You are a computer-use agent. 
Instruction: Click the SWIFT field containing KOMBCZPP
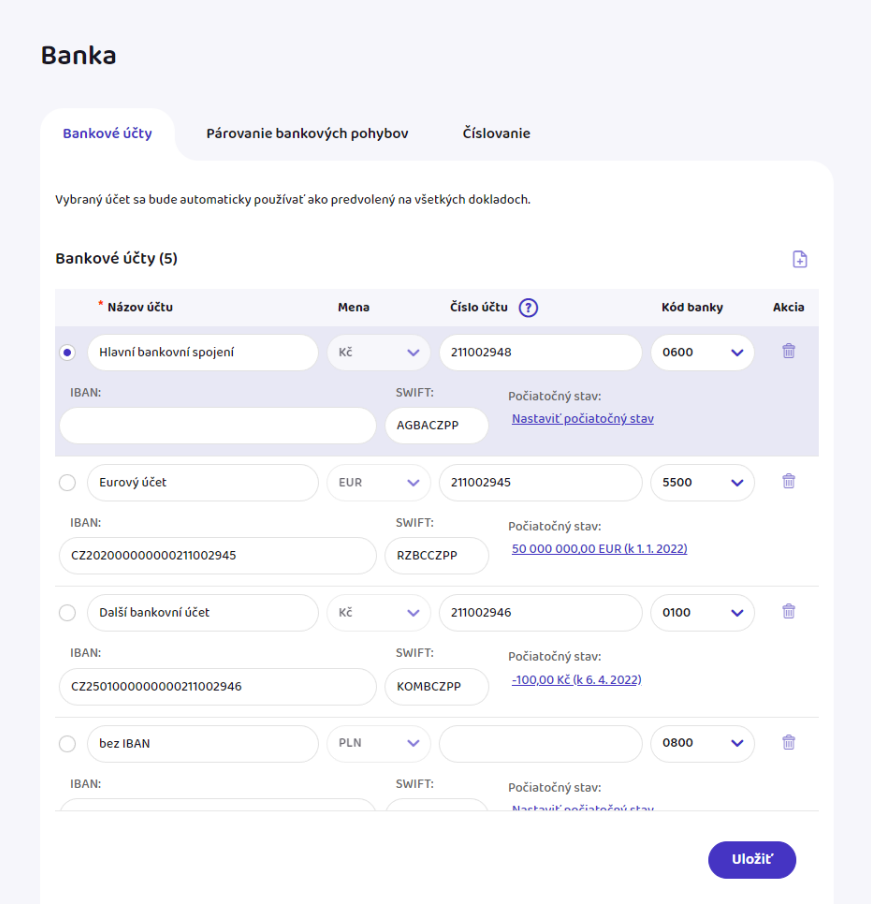coord(436,687)
